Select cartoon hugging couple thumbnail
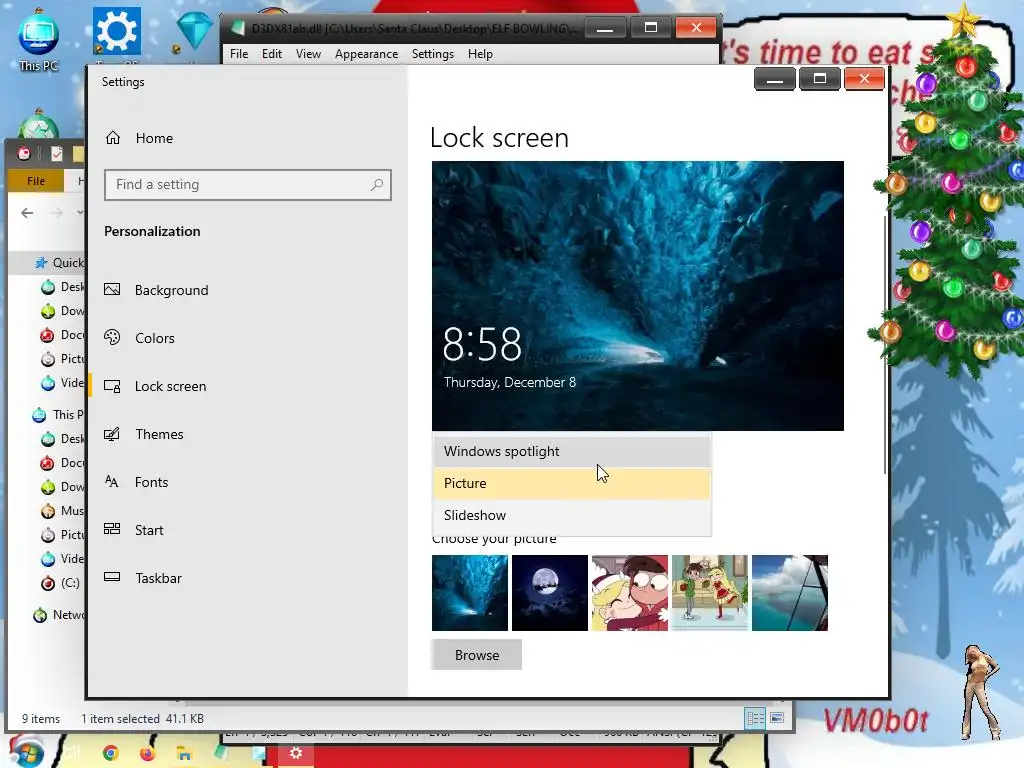This screenshot has height=768, width=1024. 630,593
